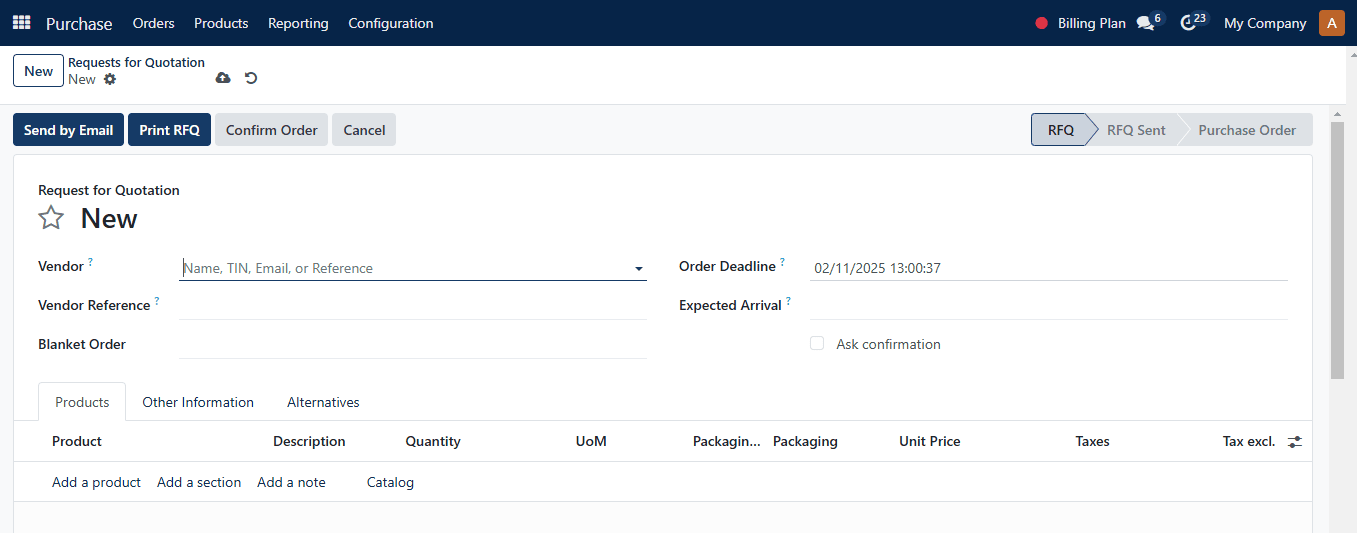The image size is (1357, 533).
Task: Click the Print RFQ button
Action: pos(169,130)
